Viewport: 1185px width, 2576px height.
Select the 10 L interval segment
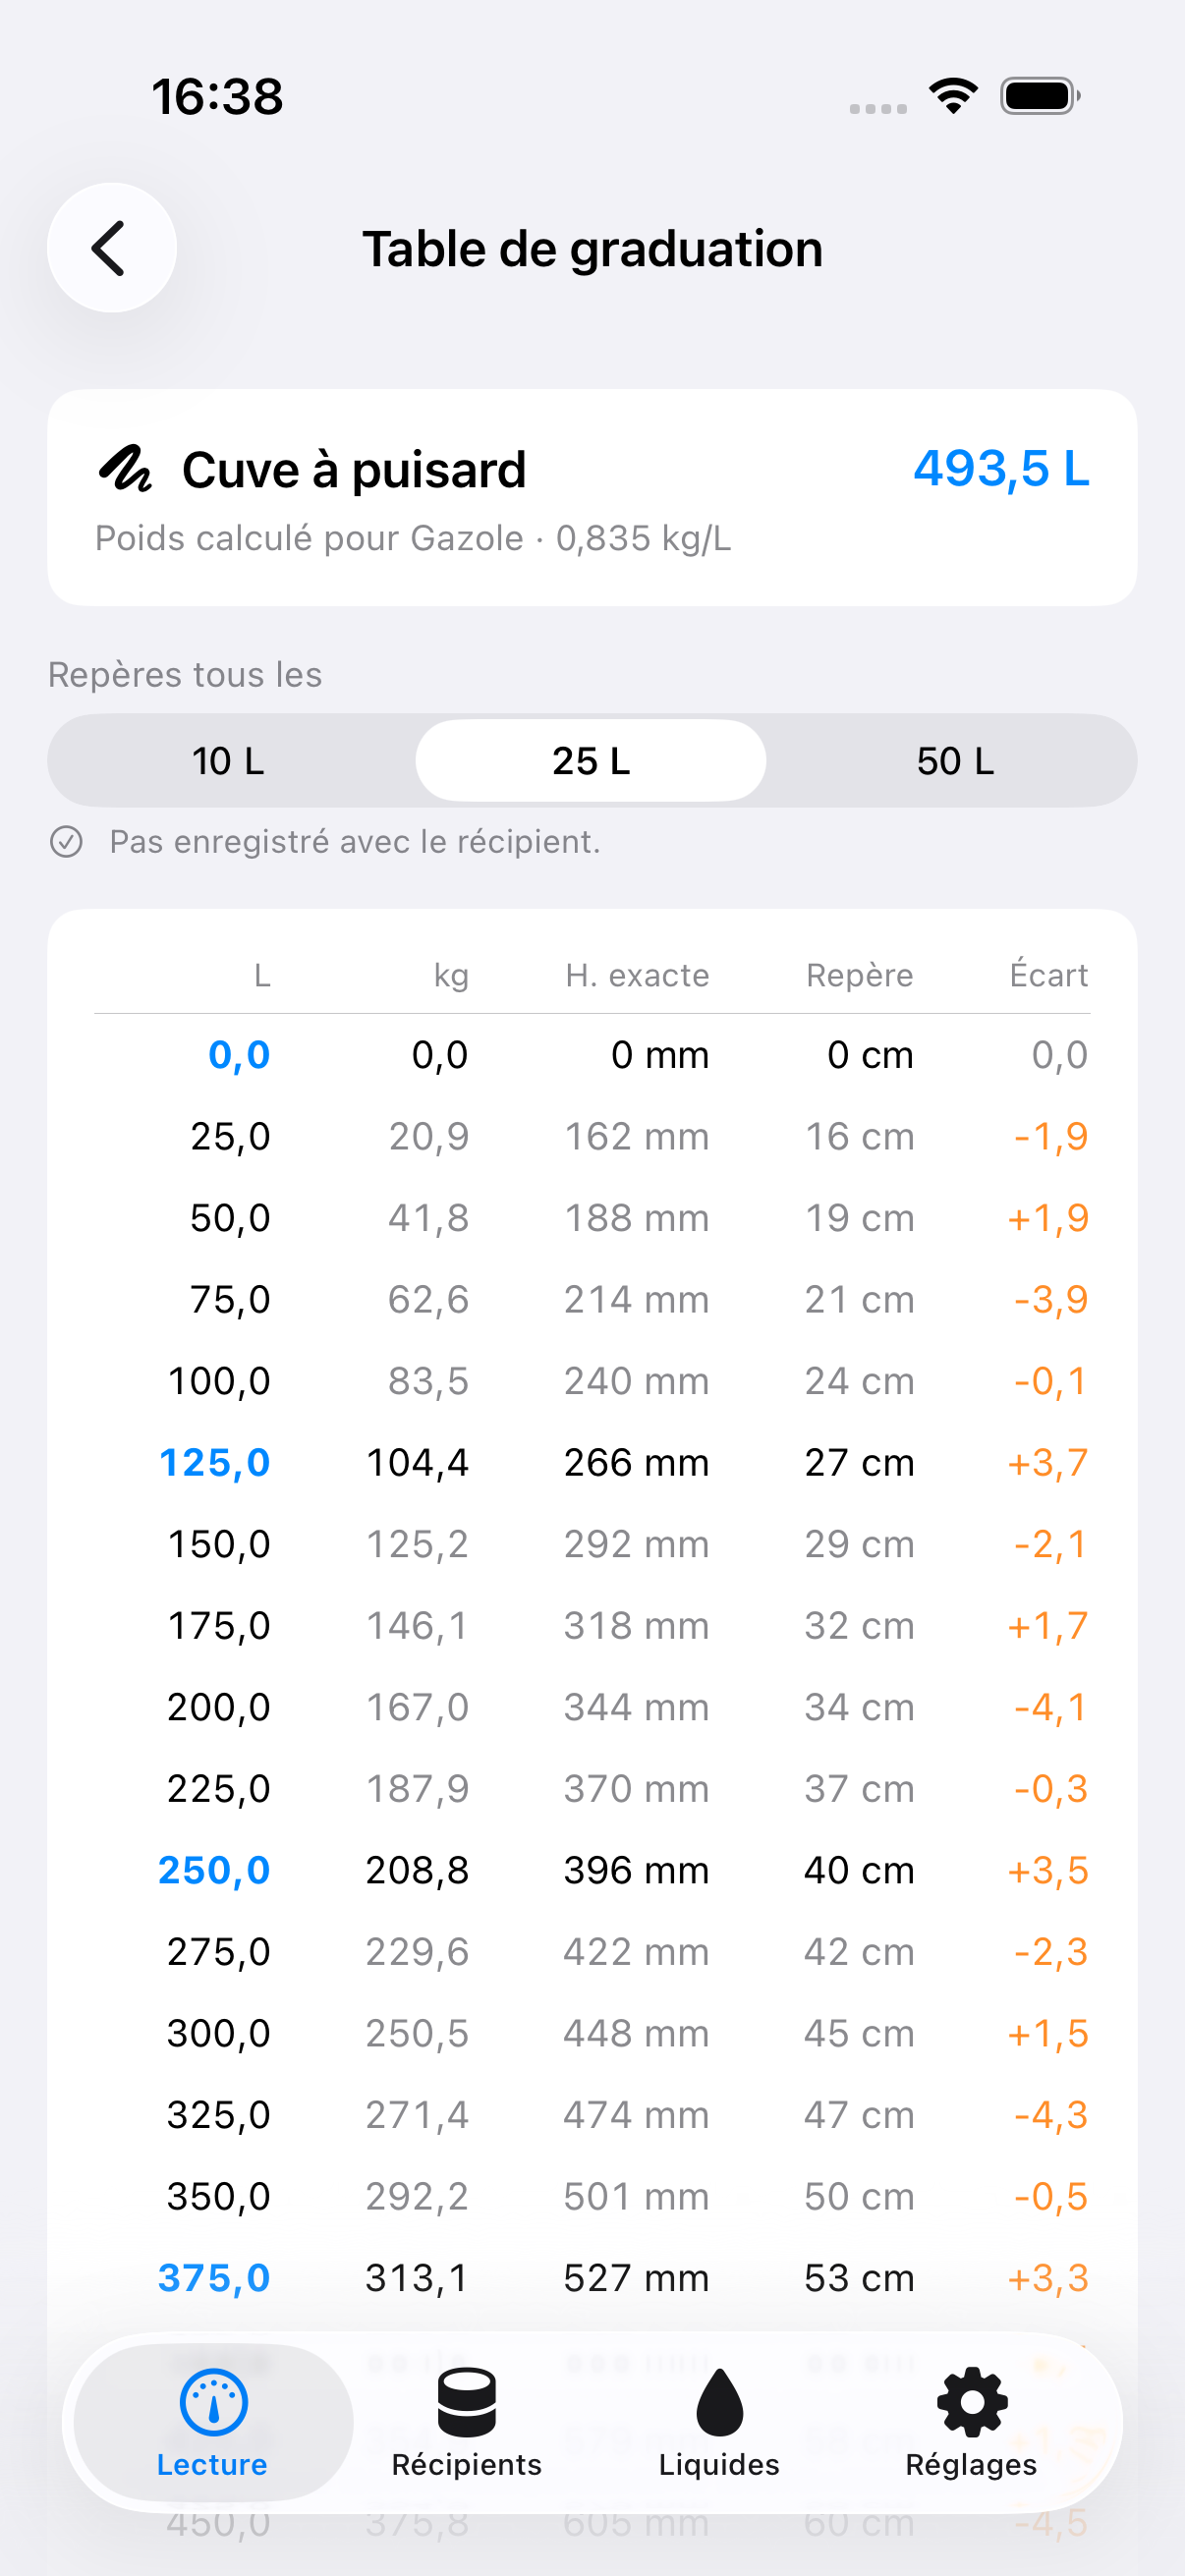tap(229, 761)
